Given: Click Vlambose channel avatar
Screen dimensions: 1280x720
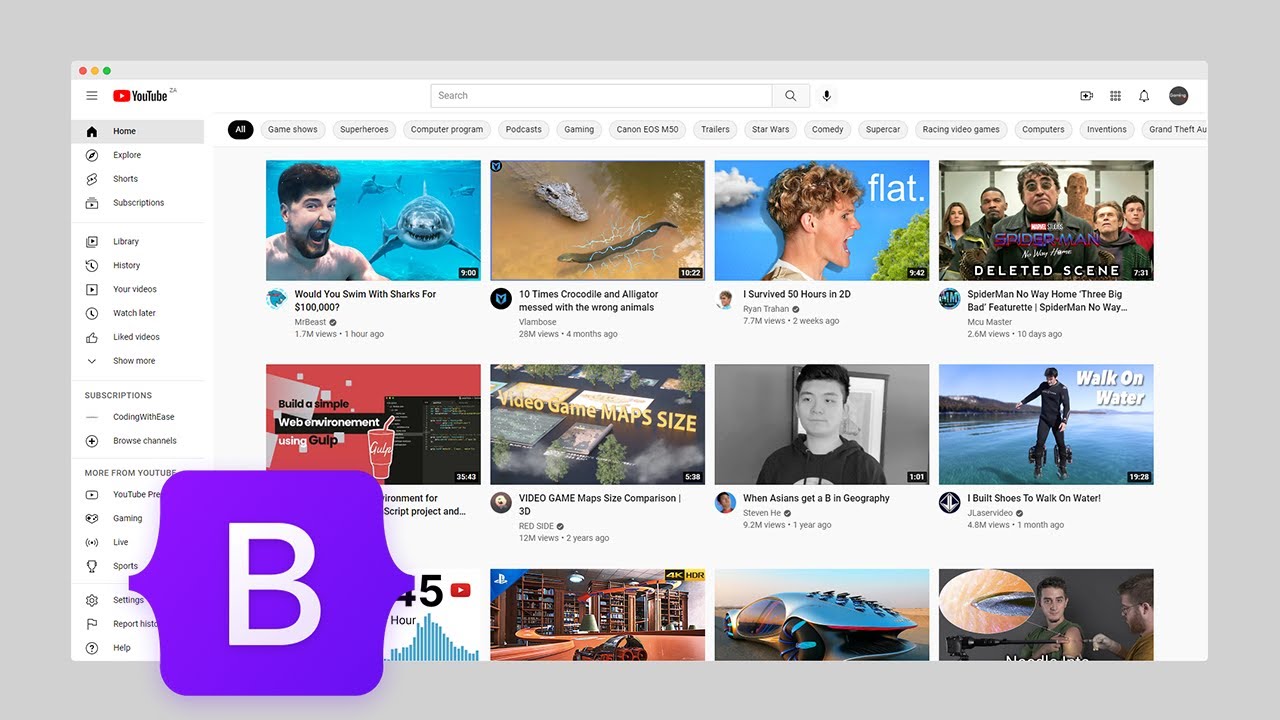Looking at the screenshot, I should point(501,299).
